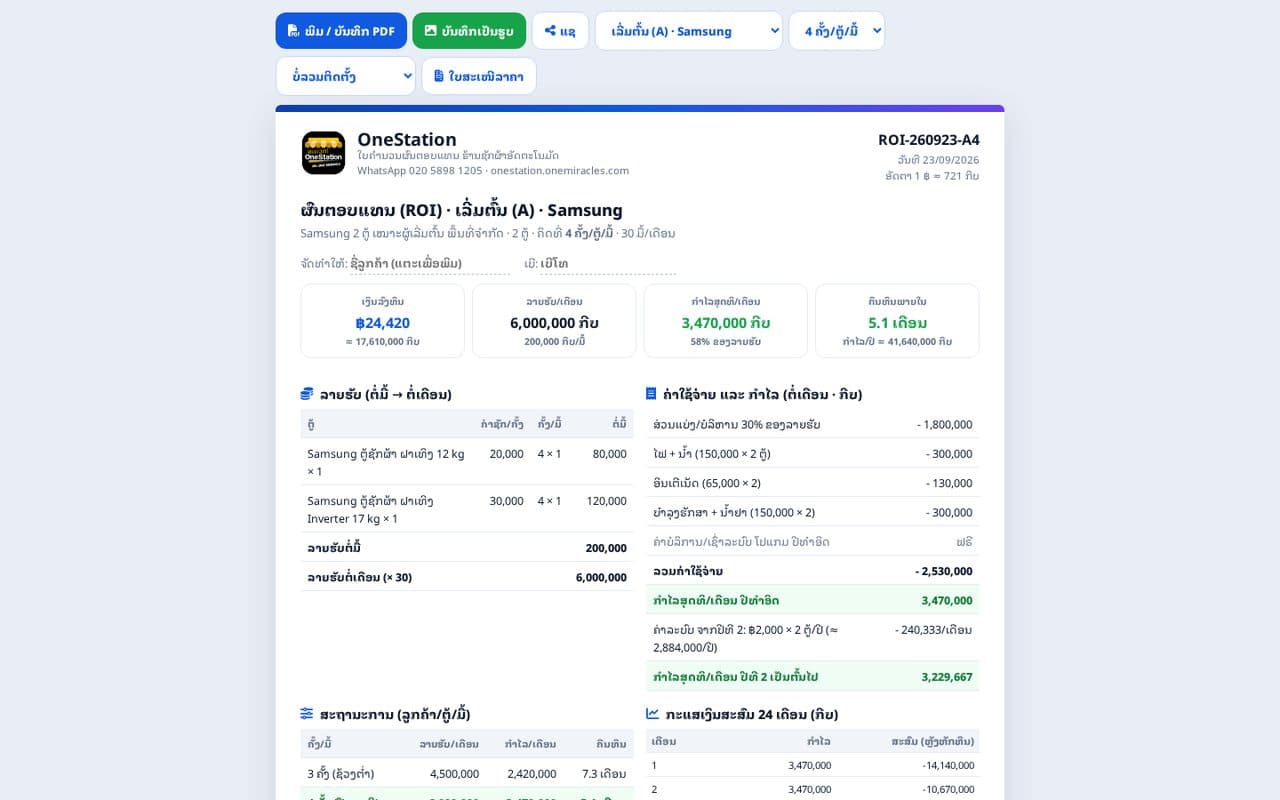Click the customer name field (ຊື່ລູກຄ້າ)

click(x=430, y=264)
